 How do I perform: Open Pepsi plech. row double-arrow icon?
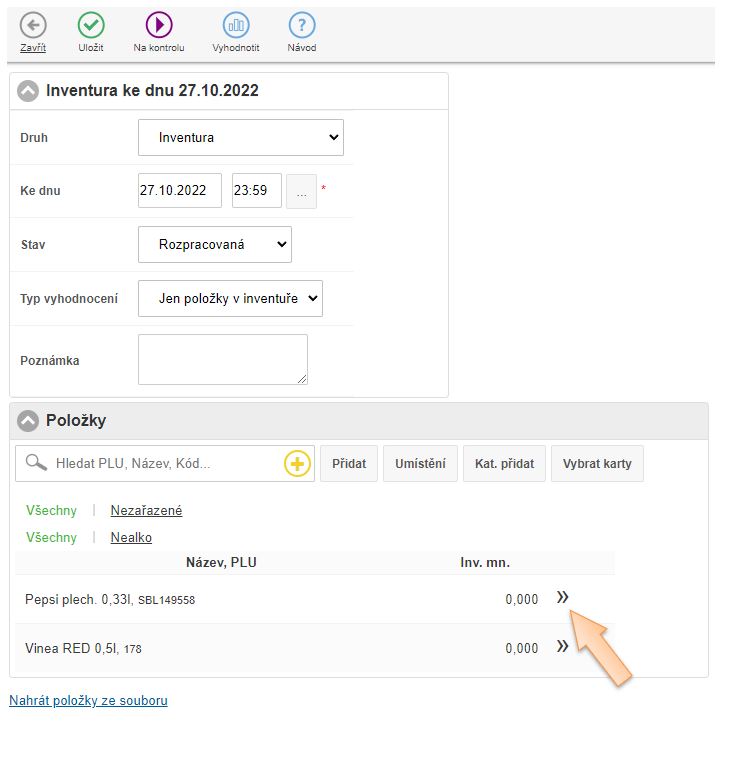tap(562, 597)
